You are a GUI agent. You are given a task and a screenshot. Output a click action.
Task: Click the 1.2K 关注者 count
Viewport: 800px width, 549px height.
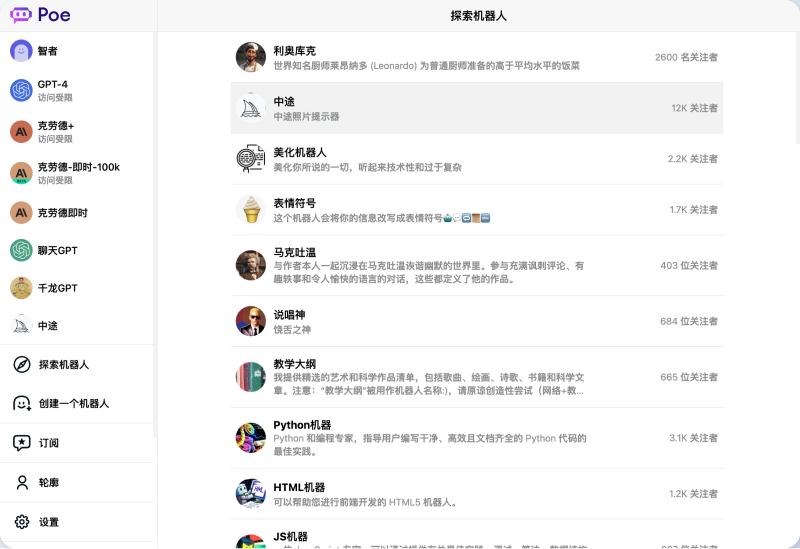pos(693,493)
